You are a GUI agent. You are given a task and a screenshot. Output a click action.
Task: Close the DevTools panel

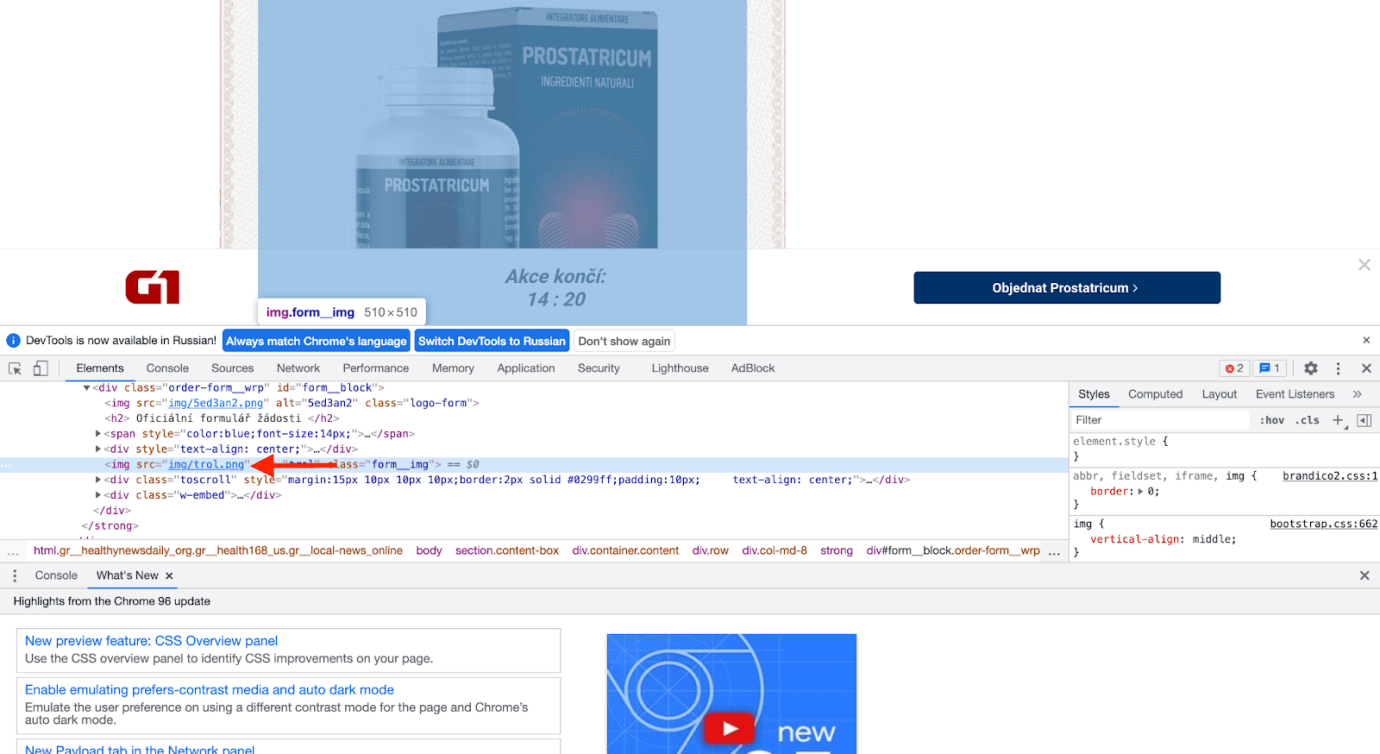point(1366,368)
